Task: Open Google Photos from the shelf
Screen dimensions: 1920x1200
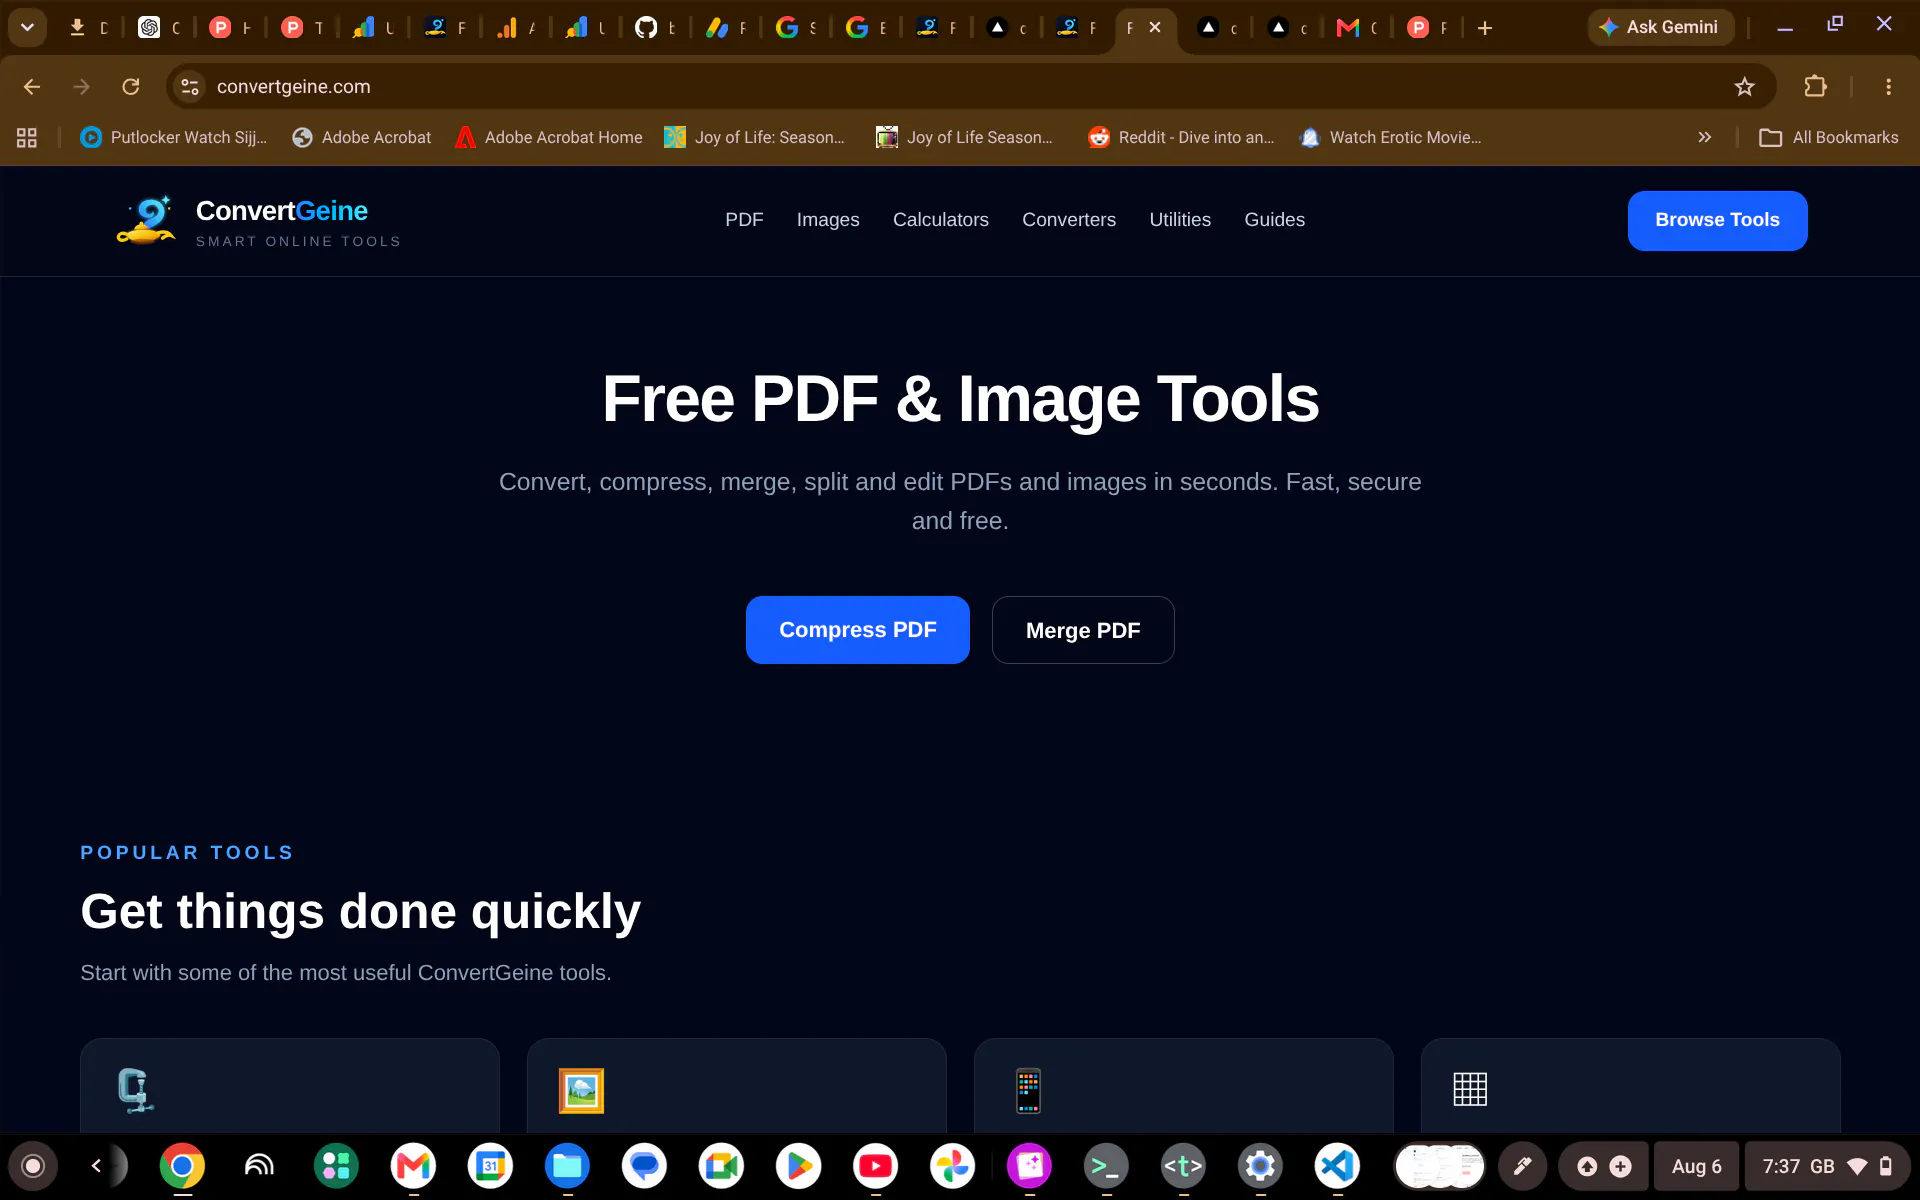Action: [952, 1166]
